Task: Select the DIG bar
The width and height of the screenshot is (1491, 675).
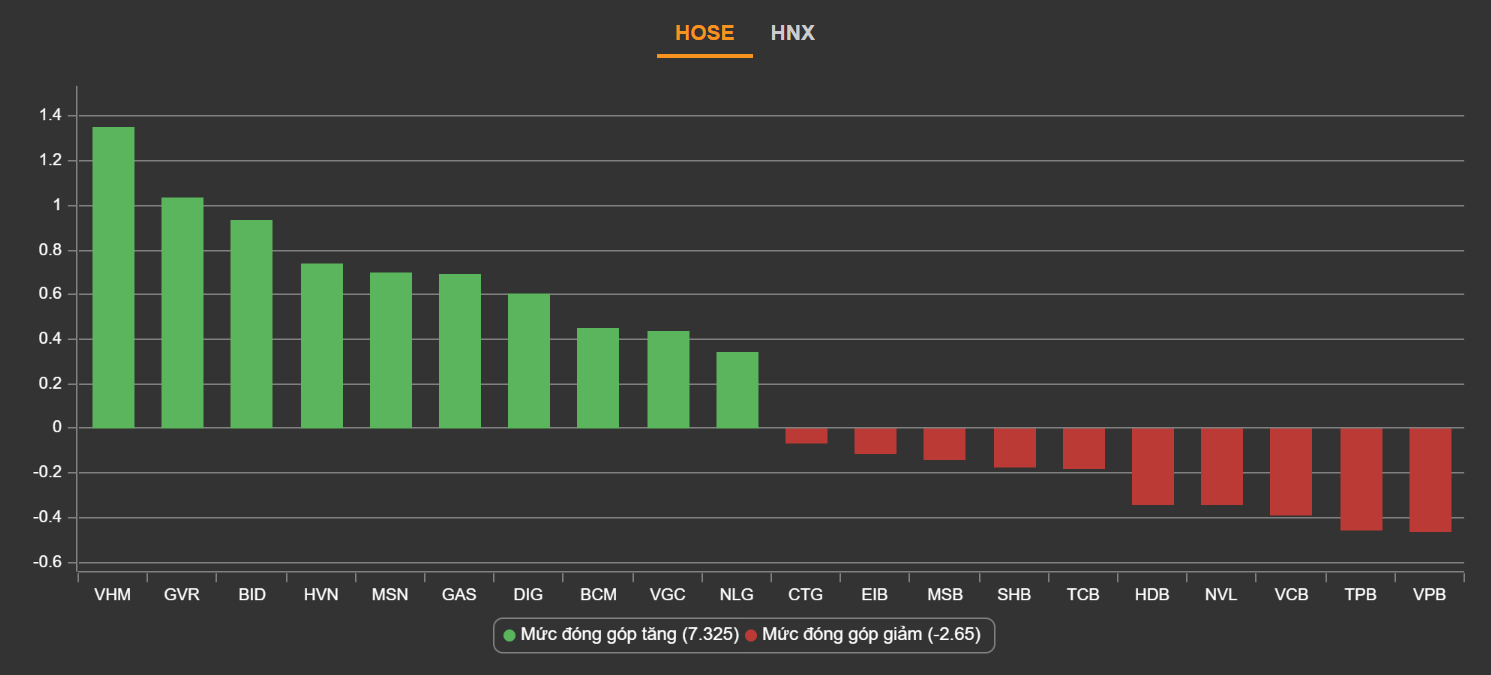Action: click(x=529, y=361)
